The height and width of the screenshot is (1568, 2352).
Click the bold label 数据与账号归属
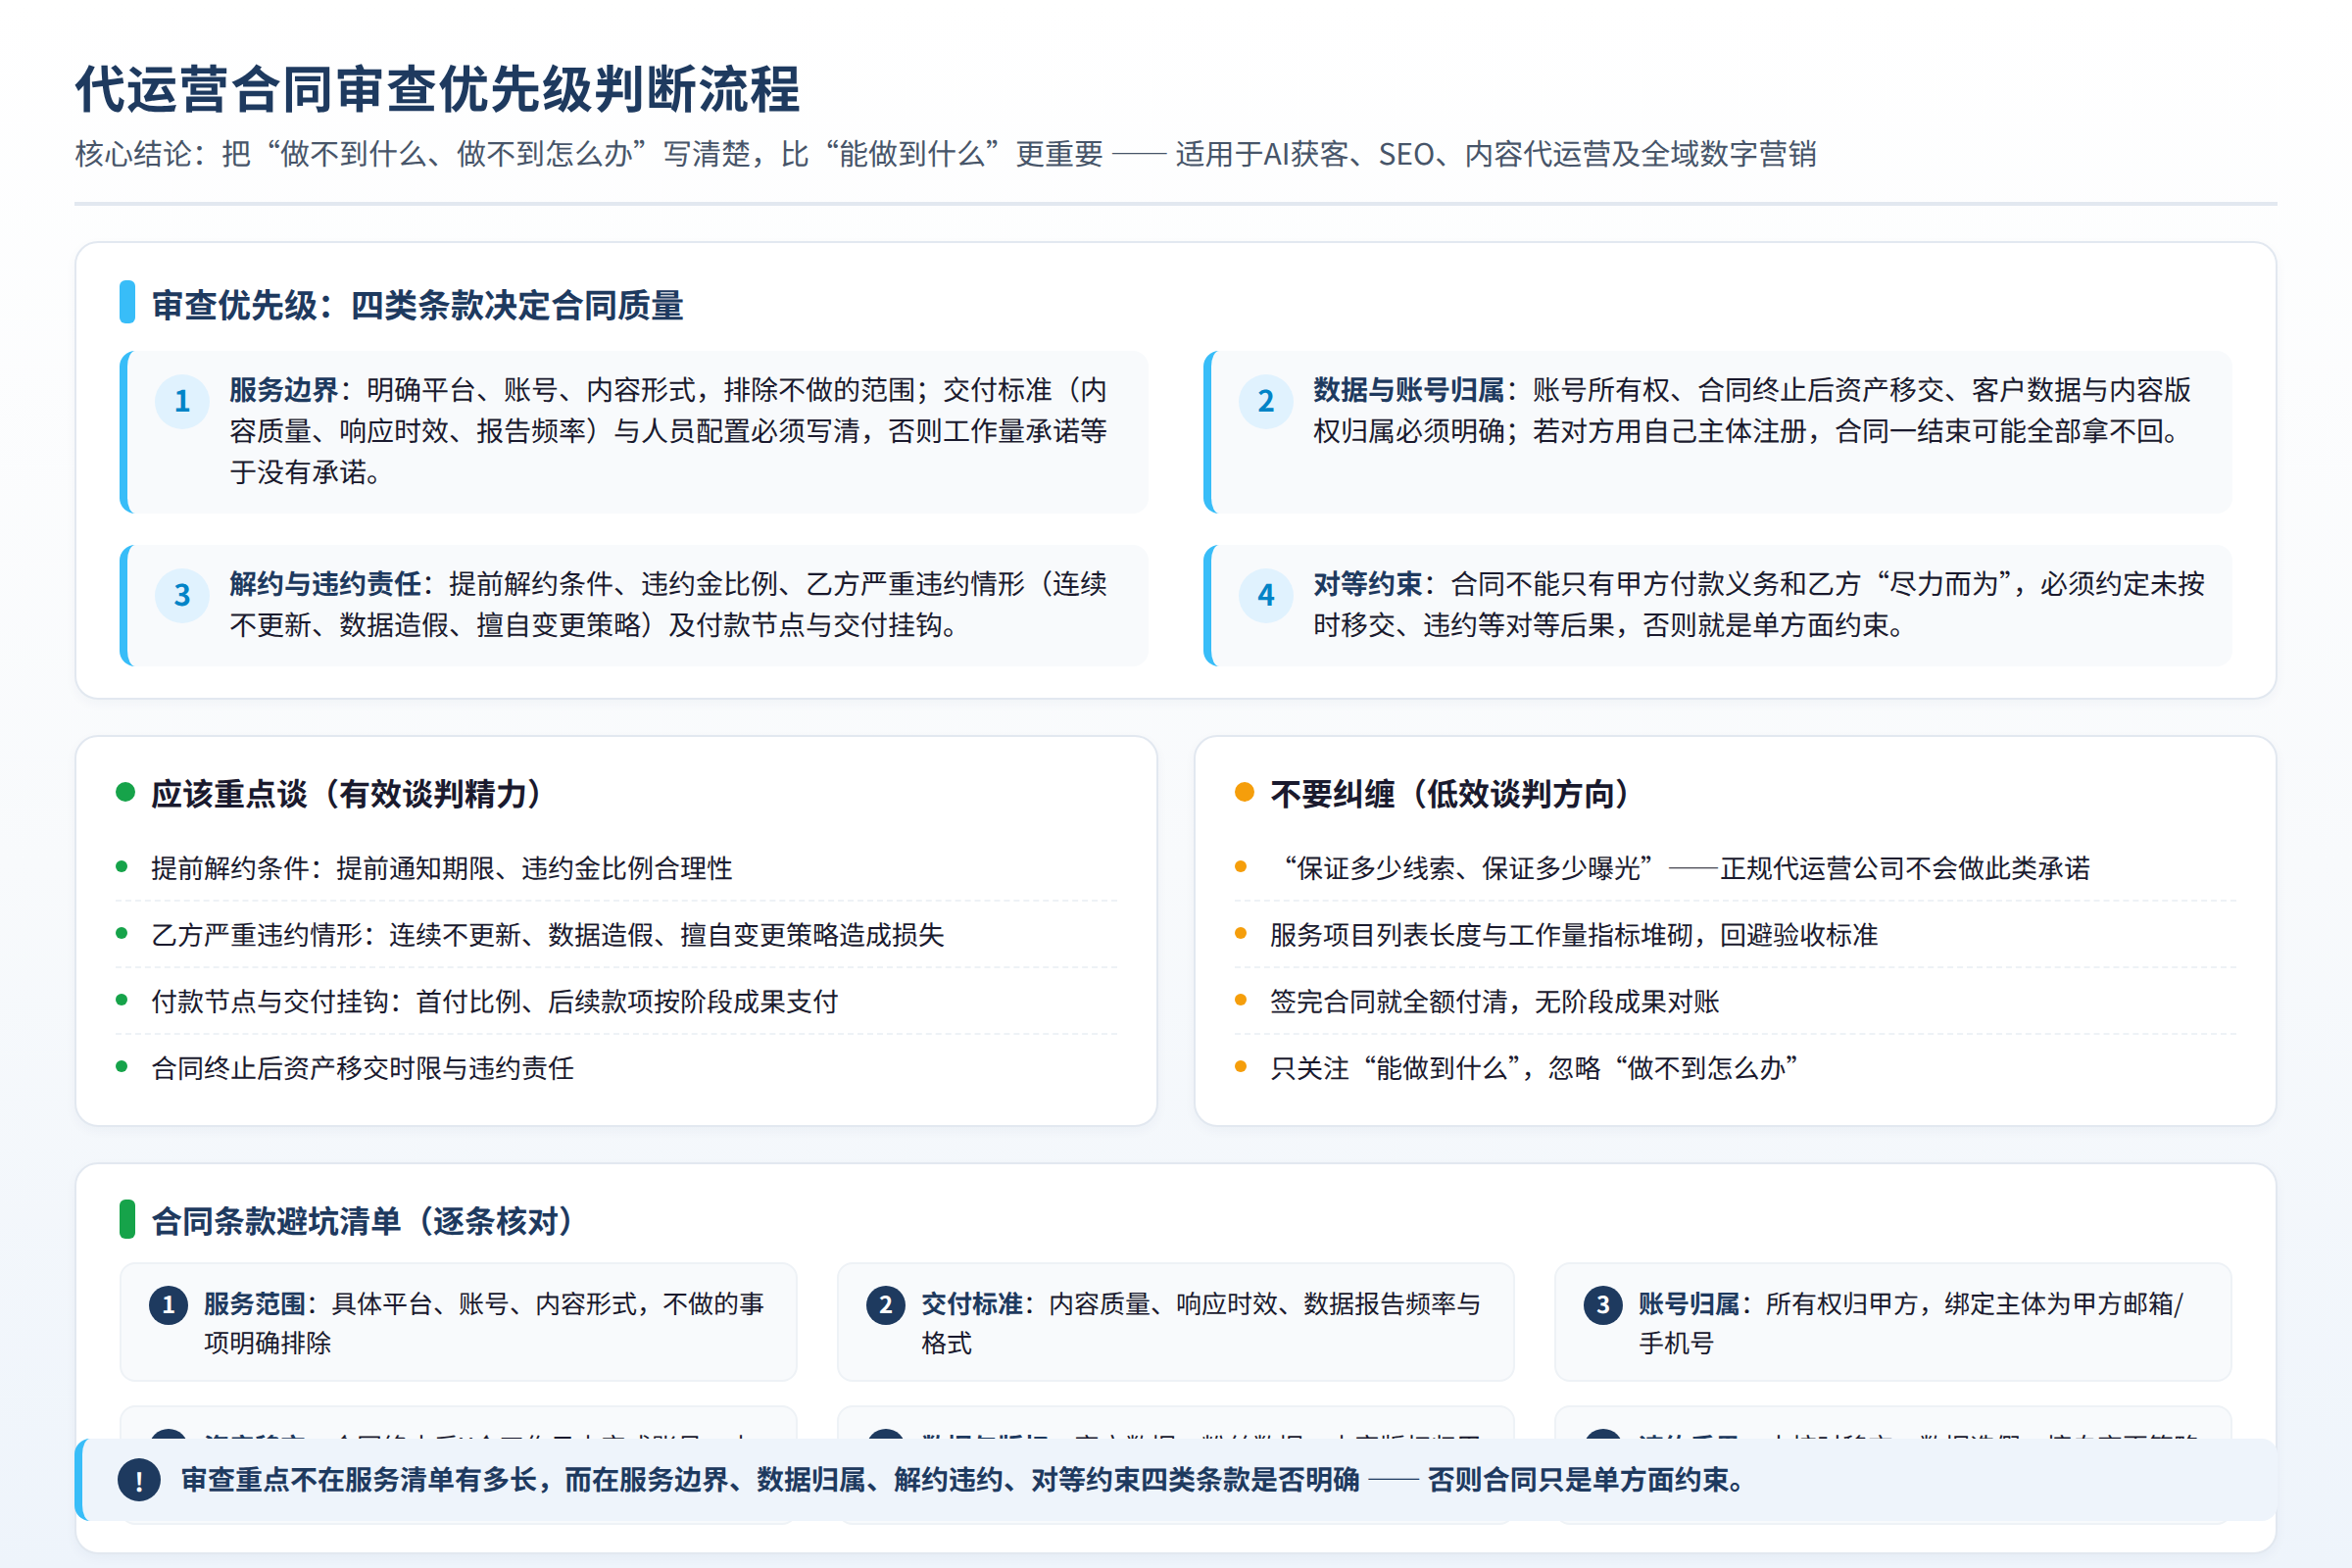coord(1409,389)
